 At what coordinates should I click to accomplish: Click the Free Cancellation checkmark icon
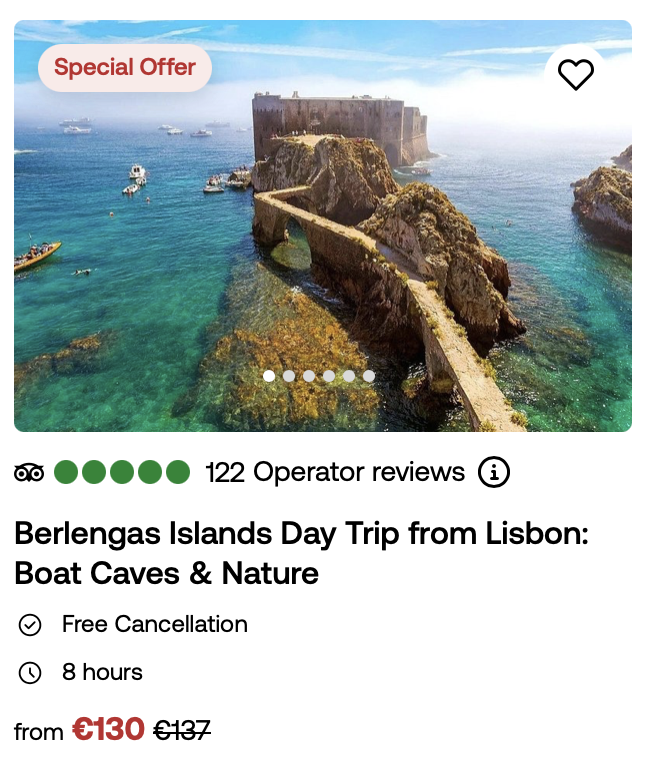tap(30, 625)
